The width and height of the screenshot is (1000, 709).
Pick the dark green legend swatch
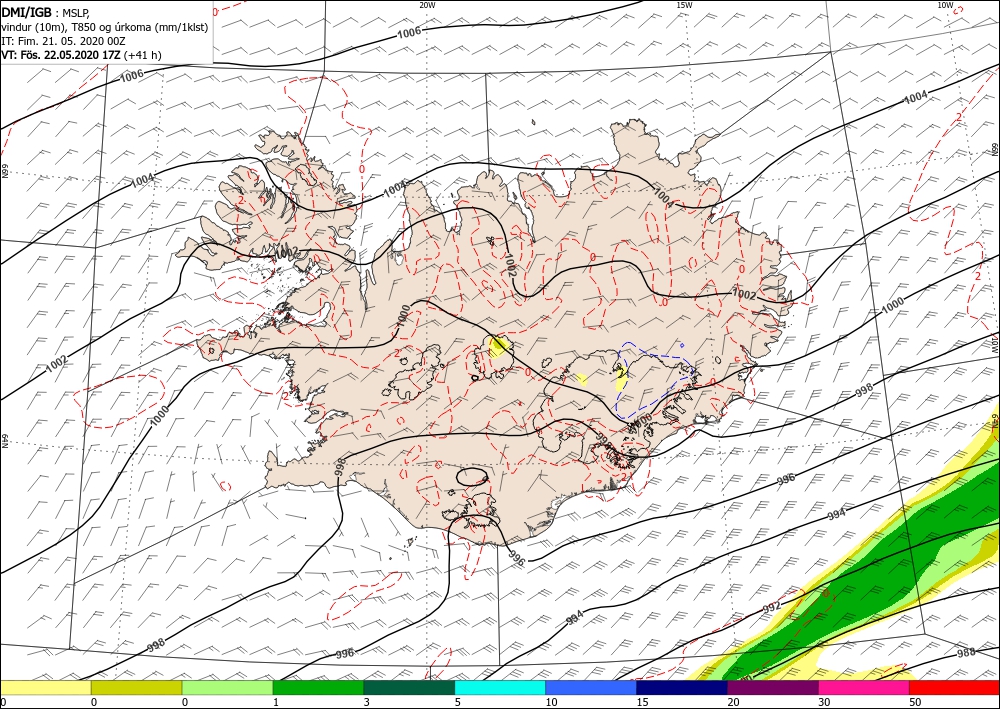[x=409, y=688]
